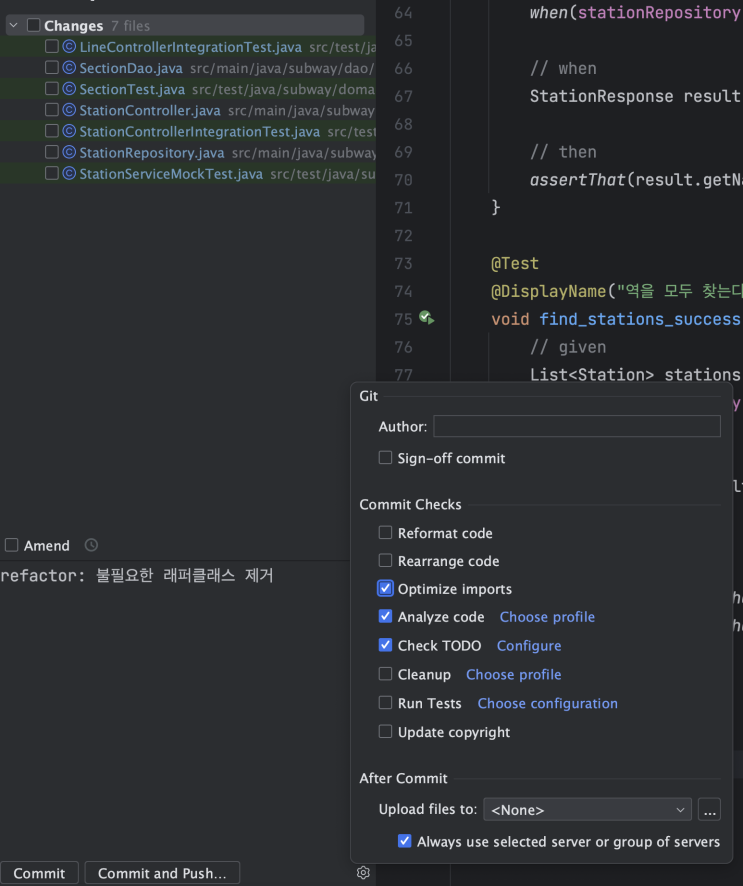Click the @Test annotation in editor
This screenshot has height=886, width=743.
pyautogui.click(x=515, y=263)
